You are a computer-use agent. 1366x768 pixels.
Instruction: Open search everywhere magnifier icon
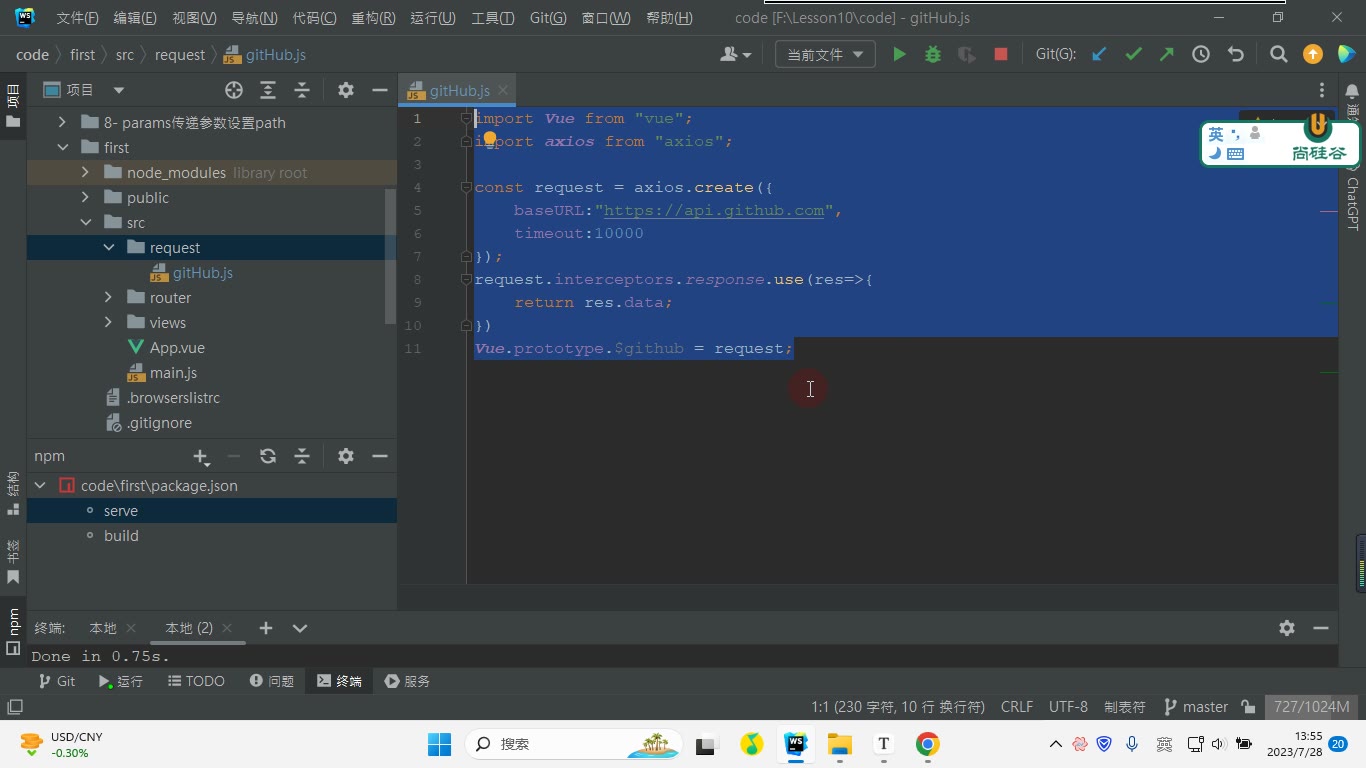point(1278,55)
